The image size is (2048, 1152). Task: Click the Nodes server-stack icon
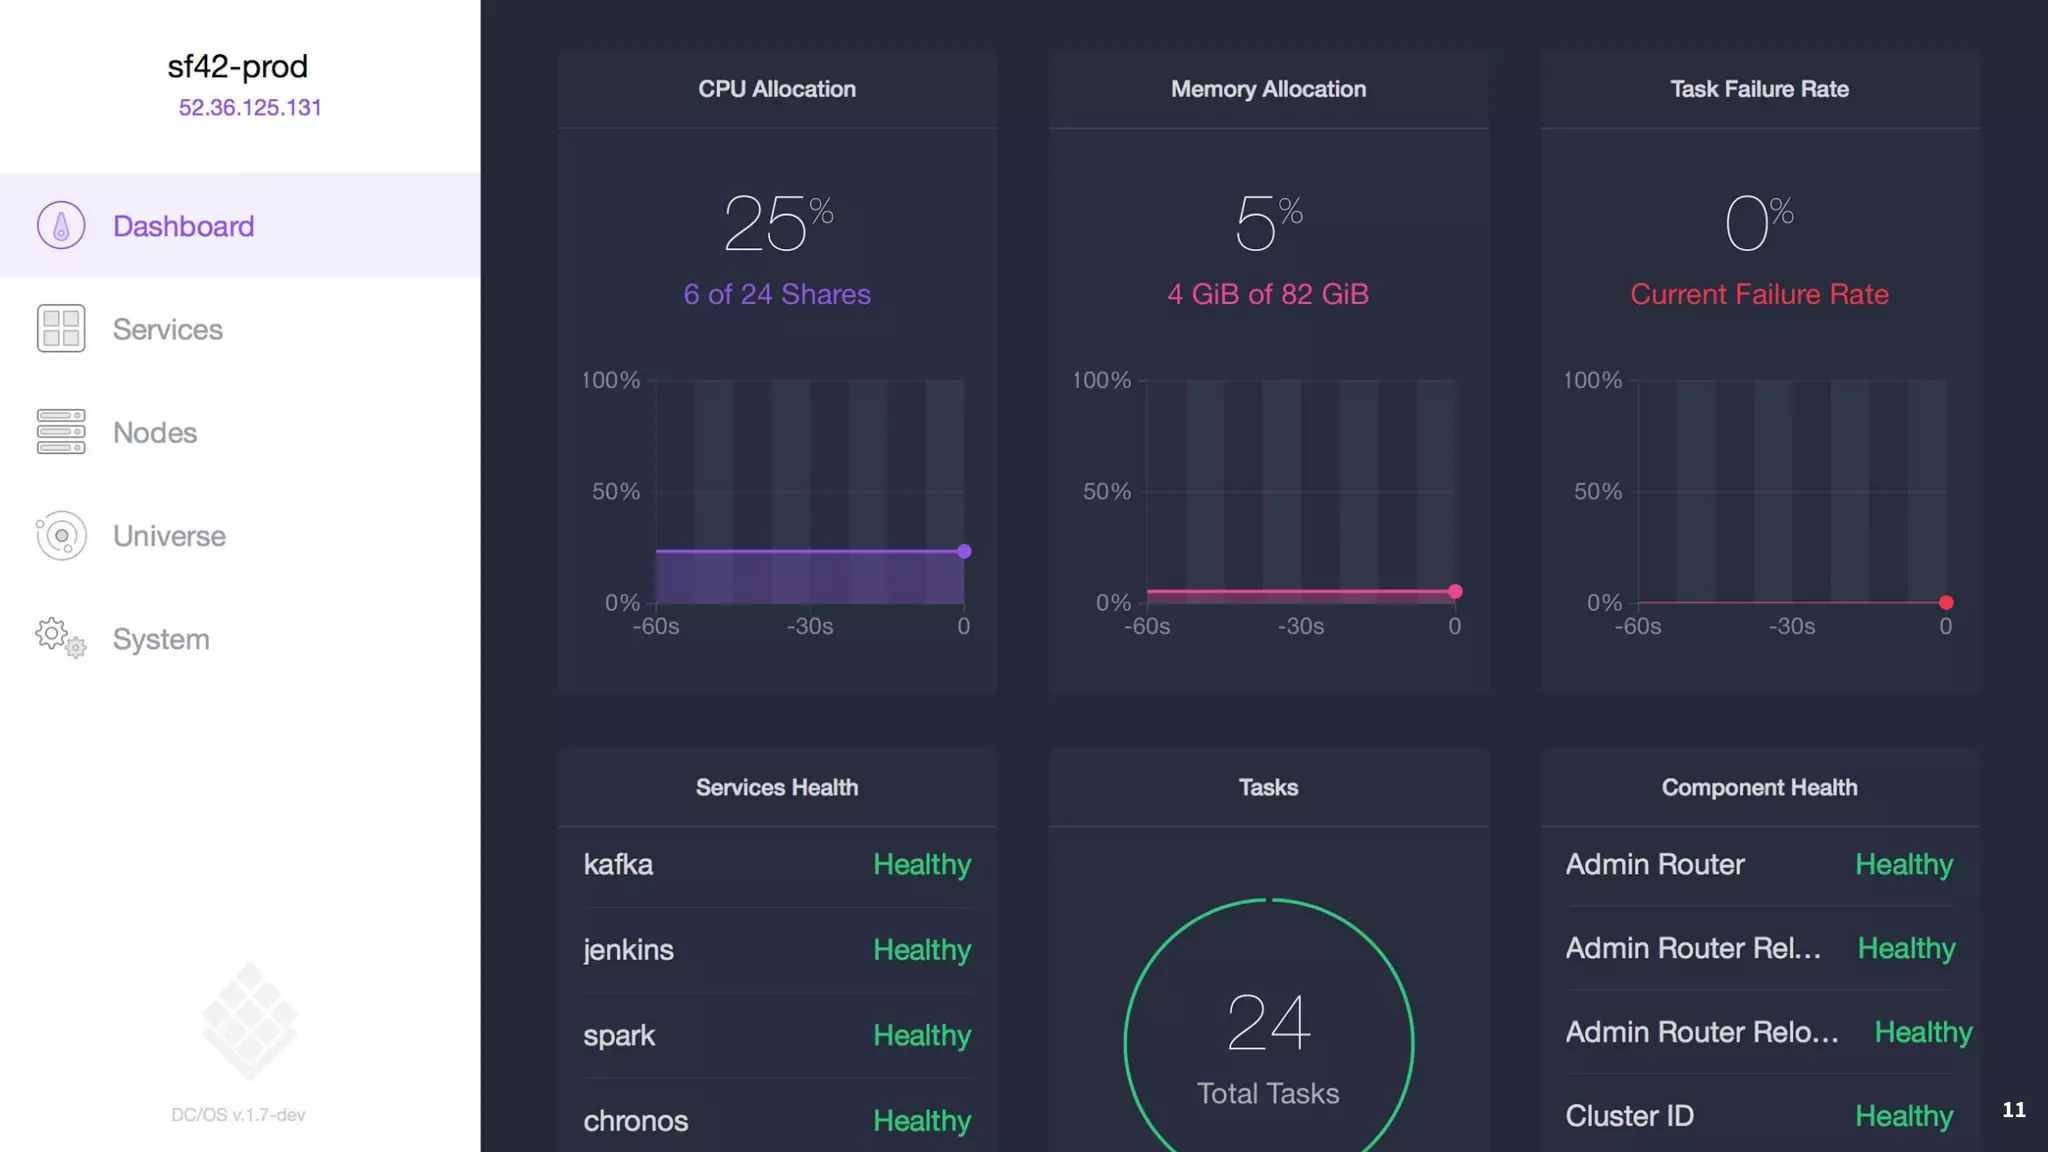[x=61, y=432]
